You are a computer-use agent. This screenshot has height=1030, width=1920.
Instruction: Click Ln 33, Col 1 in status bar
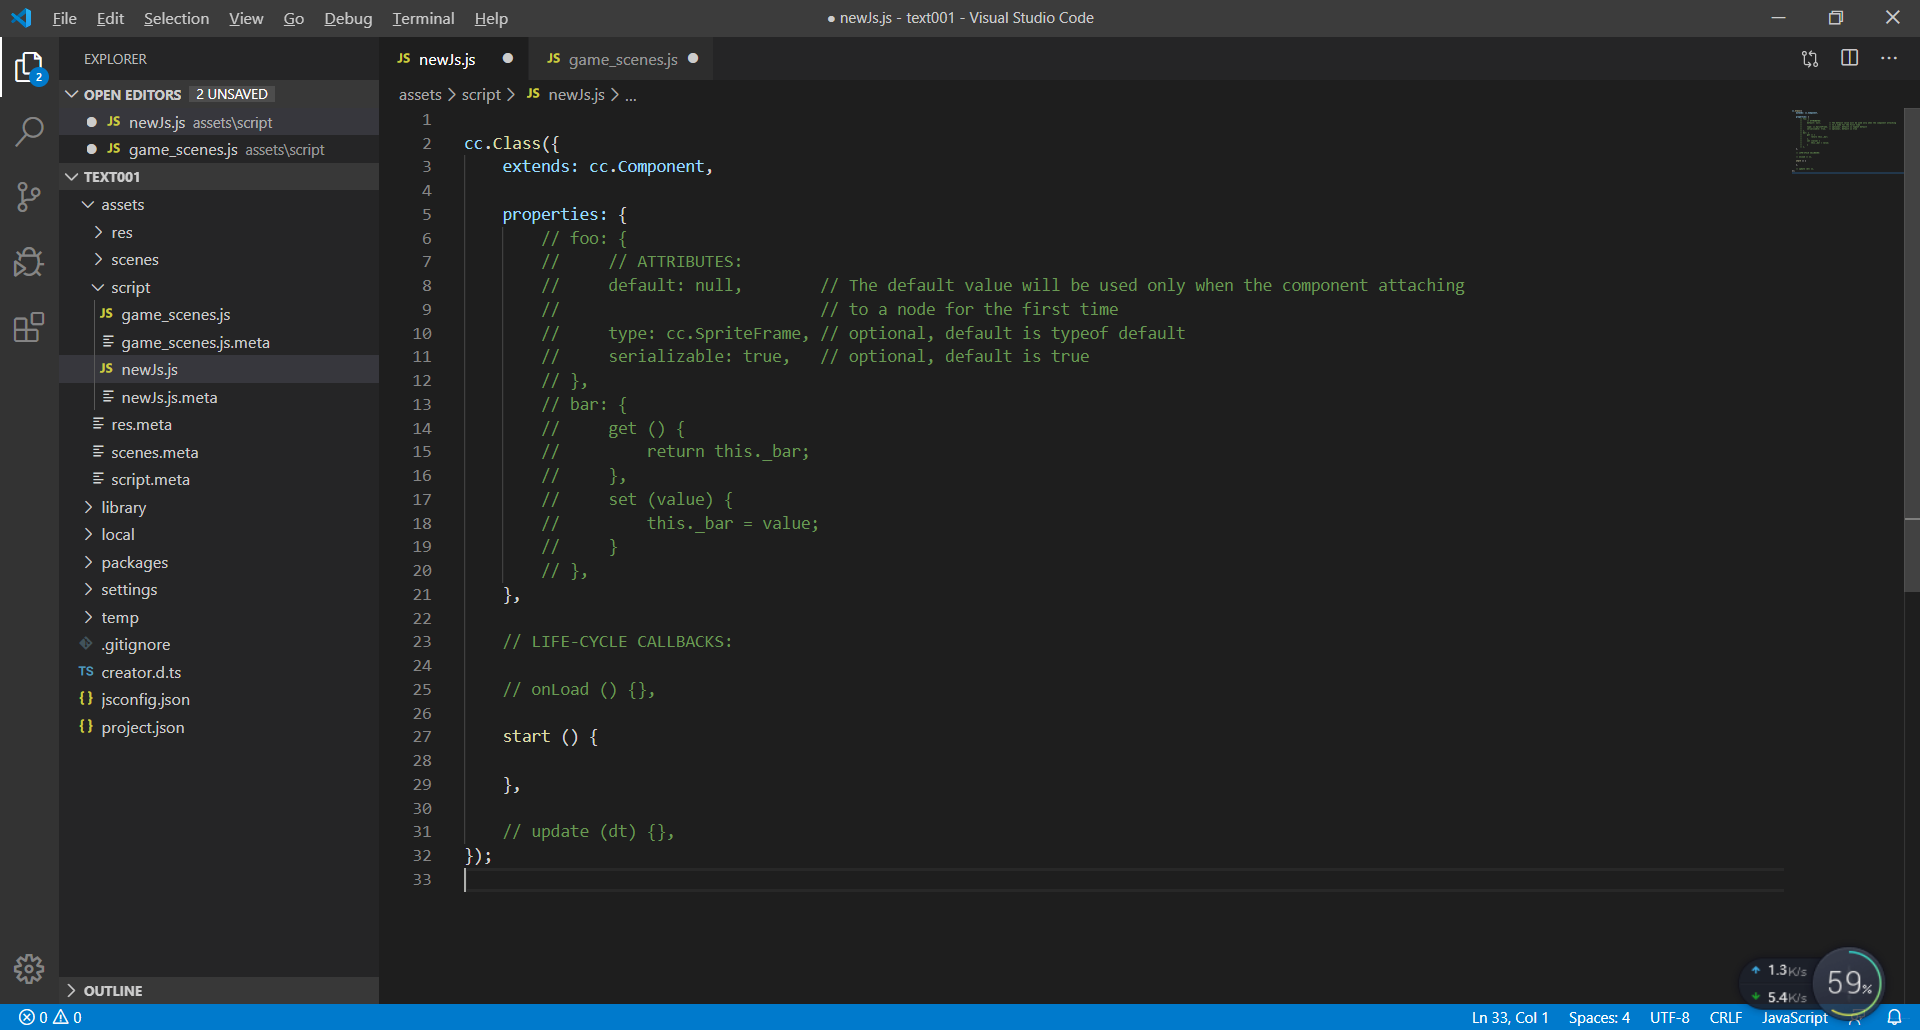[x=1510, y=1017]
